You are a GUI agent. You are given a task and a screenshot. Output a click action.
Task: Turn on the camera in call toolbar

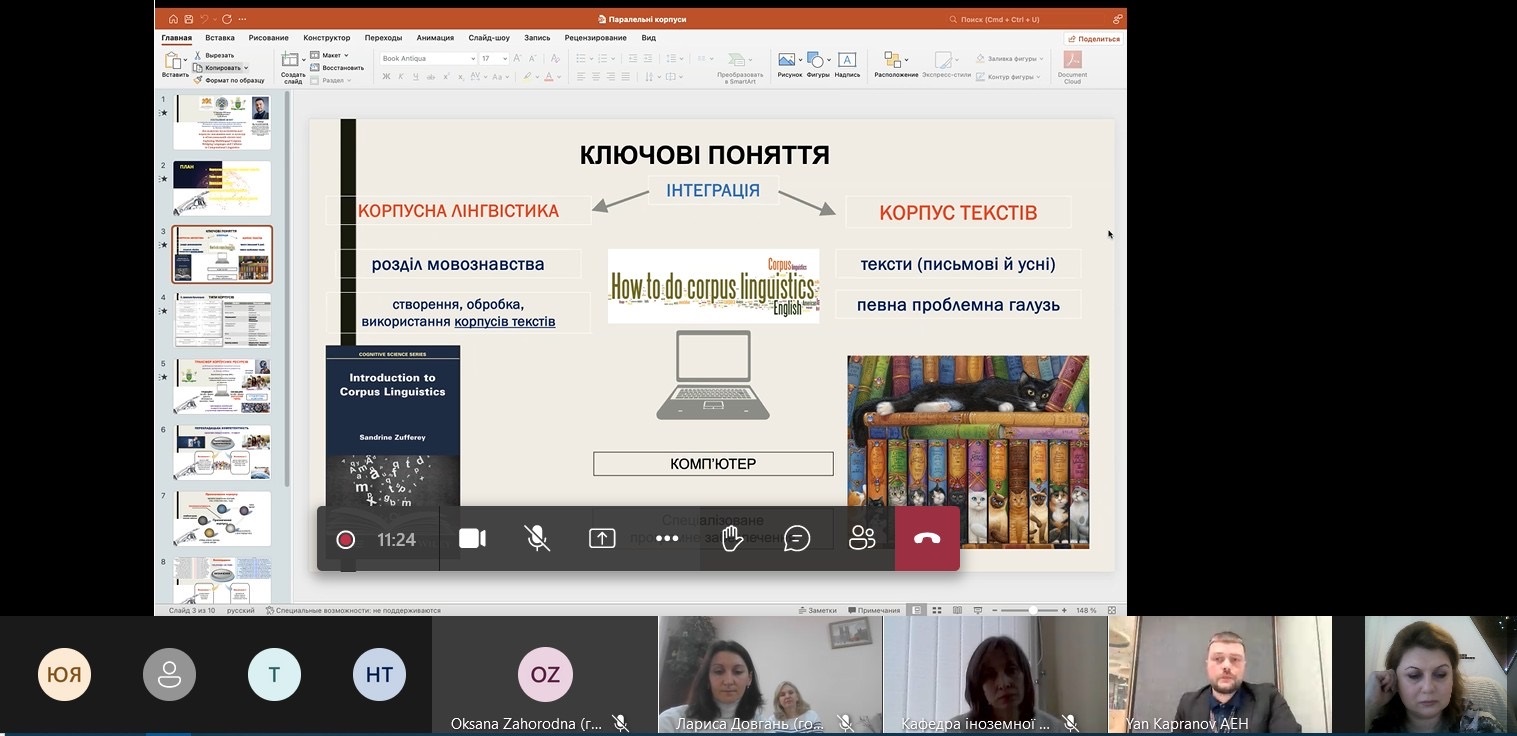tap(472, 539)
